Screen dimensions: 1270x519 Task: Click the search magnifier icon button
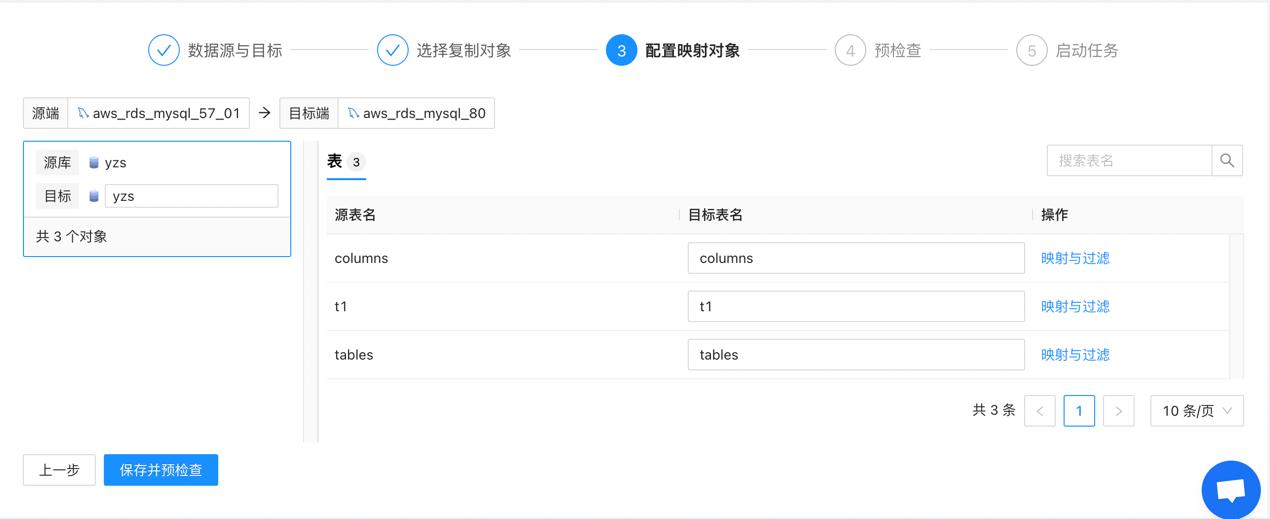point(1227,160)
